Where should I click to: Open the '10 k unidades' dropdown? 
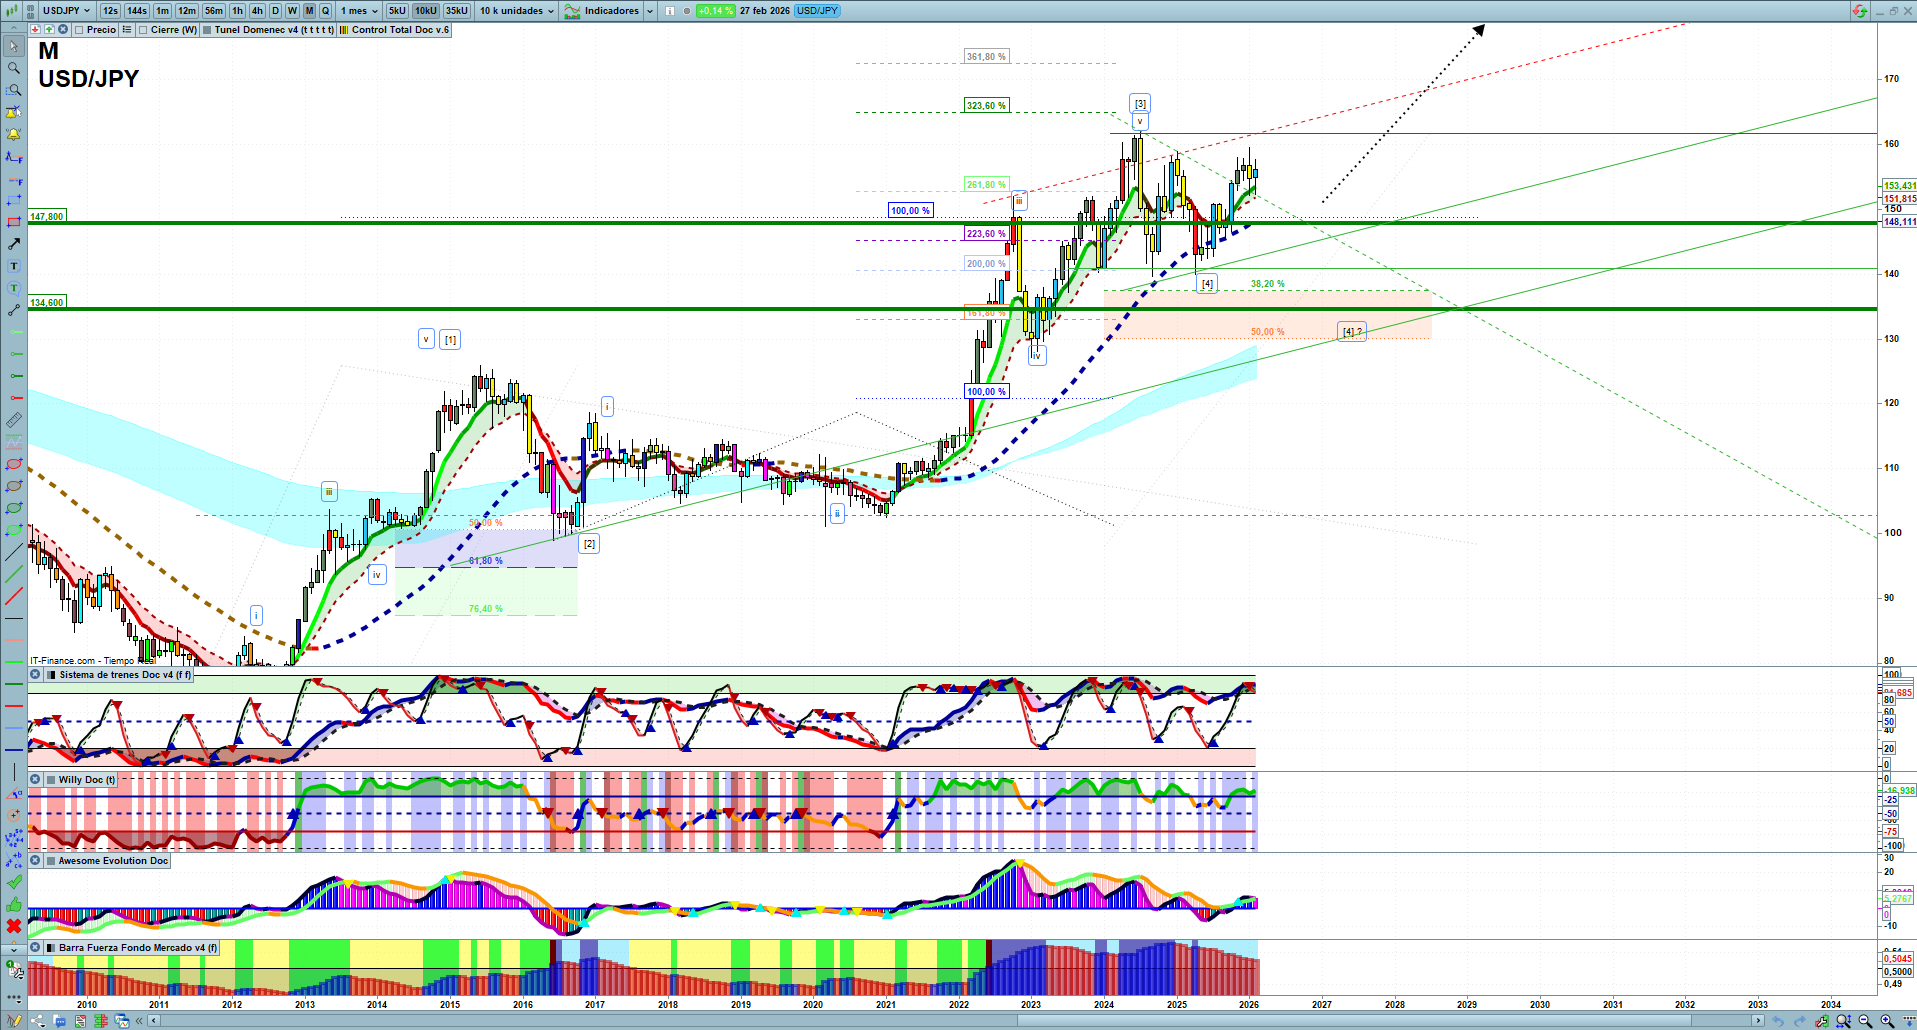point(516,11)
